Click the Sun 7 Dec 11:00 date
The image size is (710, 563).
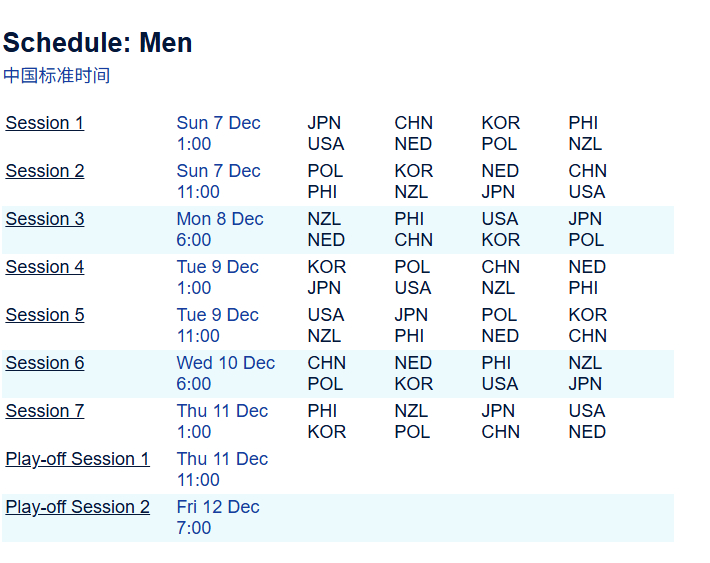218,181
